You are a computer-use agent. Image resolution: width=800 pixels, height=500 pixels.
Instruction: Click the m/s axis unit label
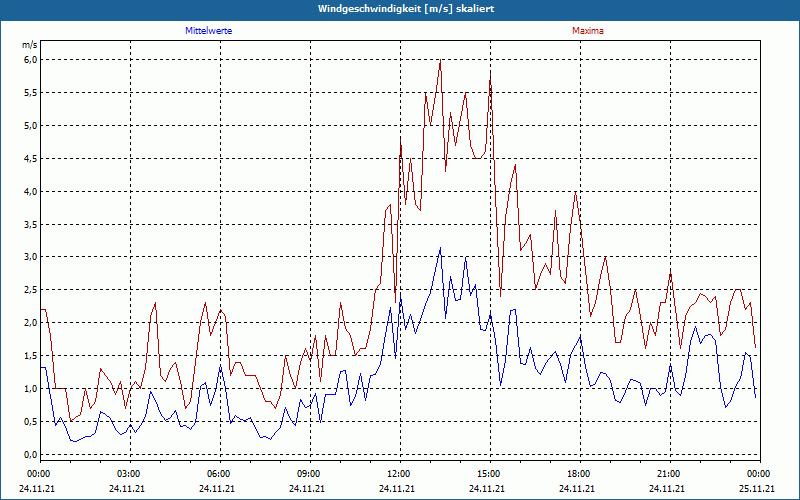click(30, 45)
